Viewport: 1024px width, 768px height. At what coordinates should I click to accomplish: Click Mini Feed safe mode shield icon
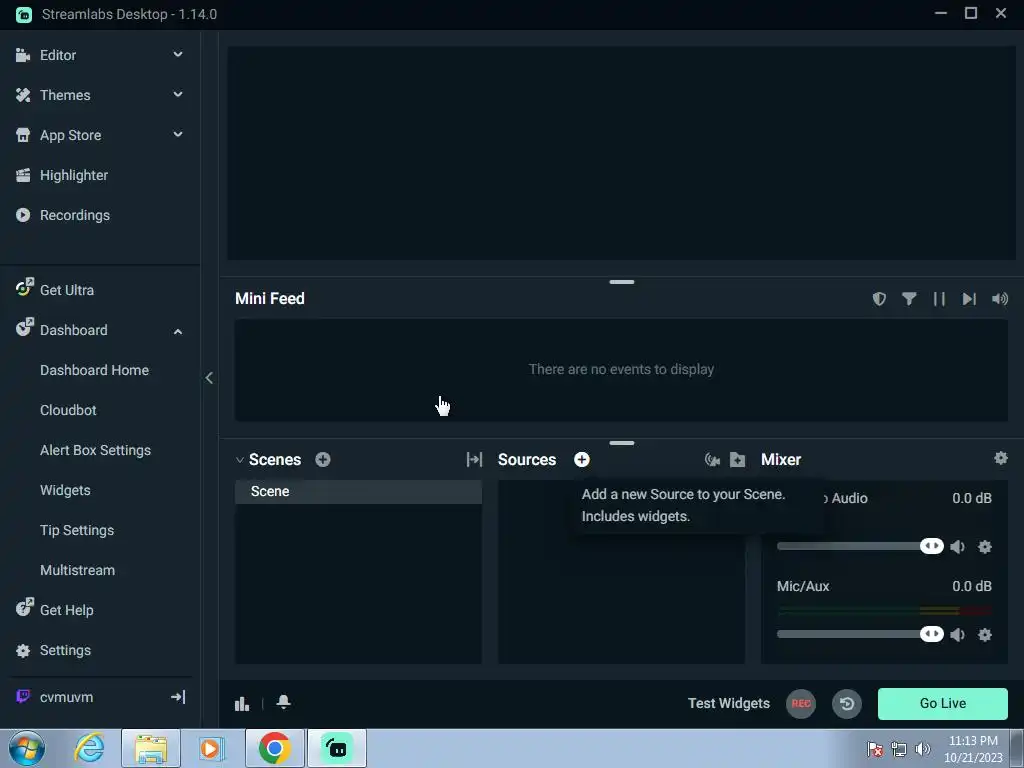[879, 298]
